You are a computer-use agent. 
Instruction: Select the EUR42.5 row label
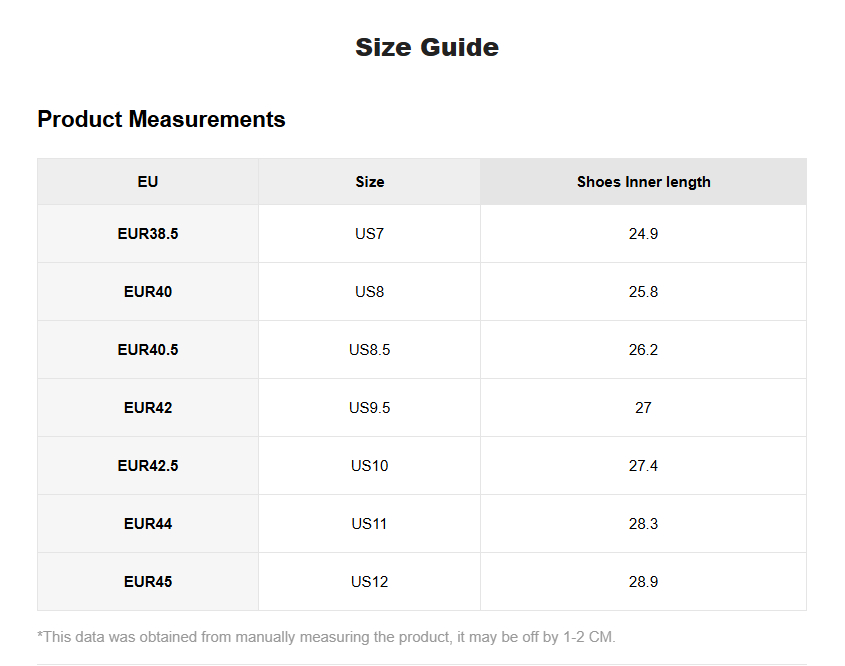point(148,466)
